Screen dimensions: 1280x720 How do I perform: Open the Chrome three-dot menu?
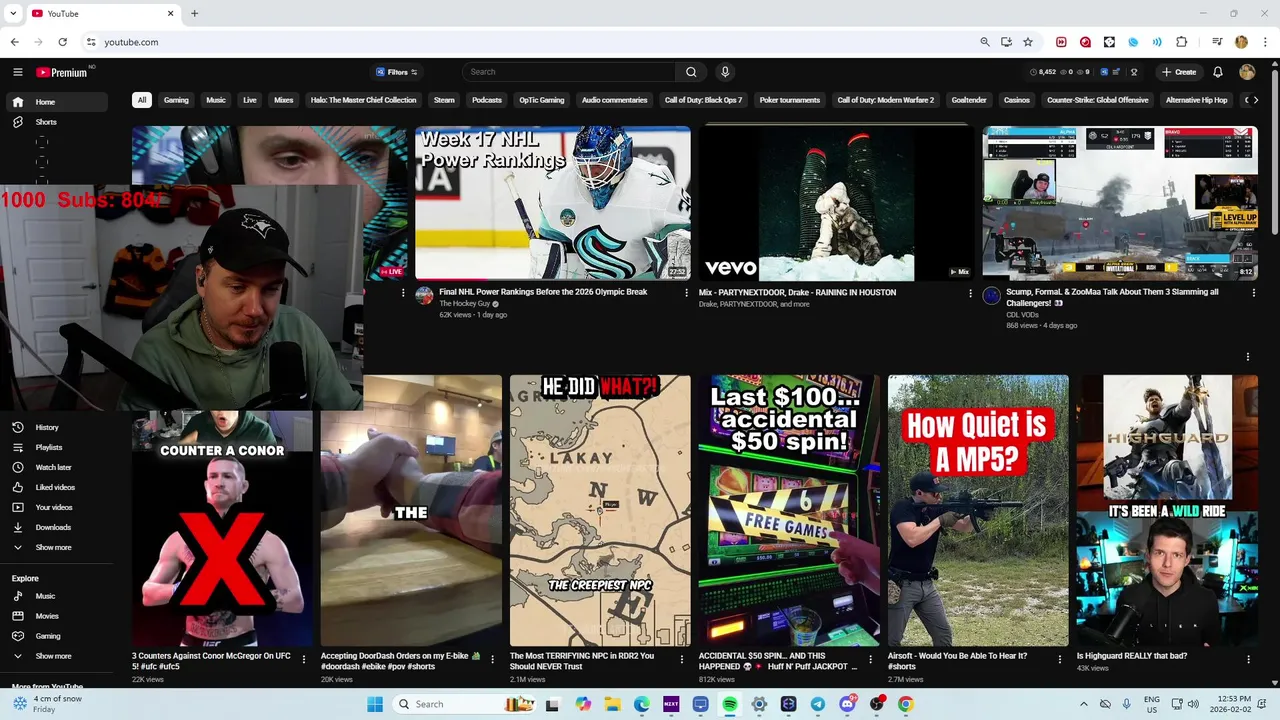(x=1264, y=42)
